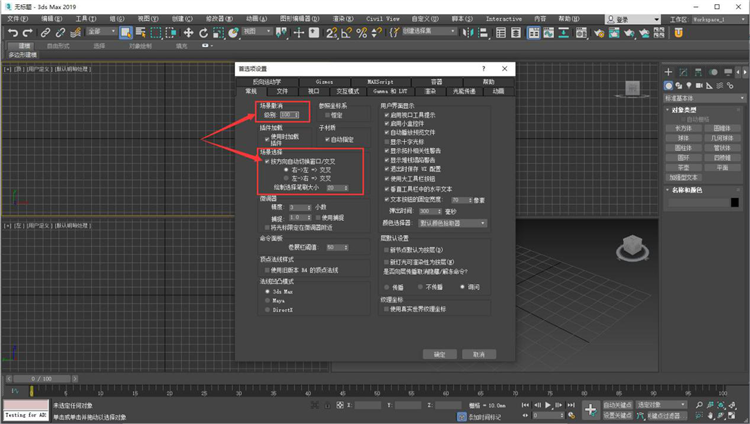Open the 颜色选择器 dropdown
This screenshot has height=424, width=750.
click(x=452, y=223)
